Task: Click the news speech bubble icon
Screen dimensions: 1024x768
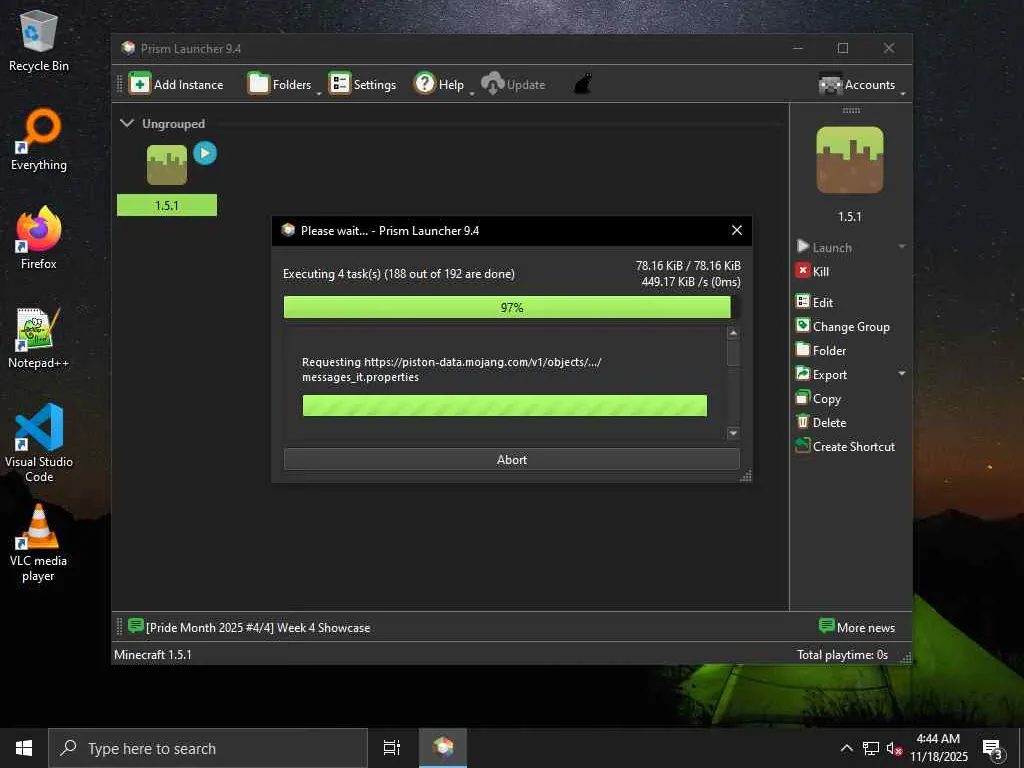Action: [x=135, y=626]
